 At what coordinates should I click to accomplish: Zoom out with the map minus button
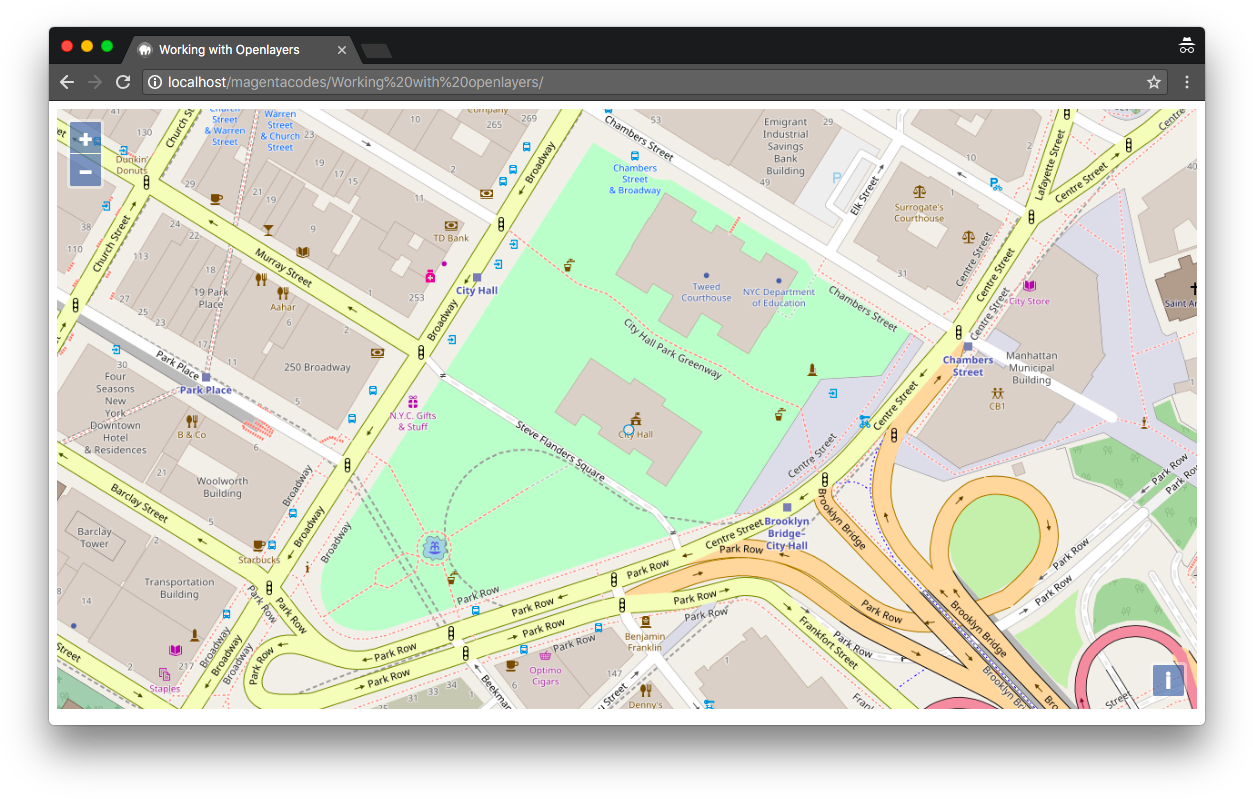coord(85,172)
